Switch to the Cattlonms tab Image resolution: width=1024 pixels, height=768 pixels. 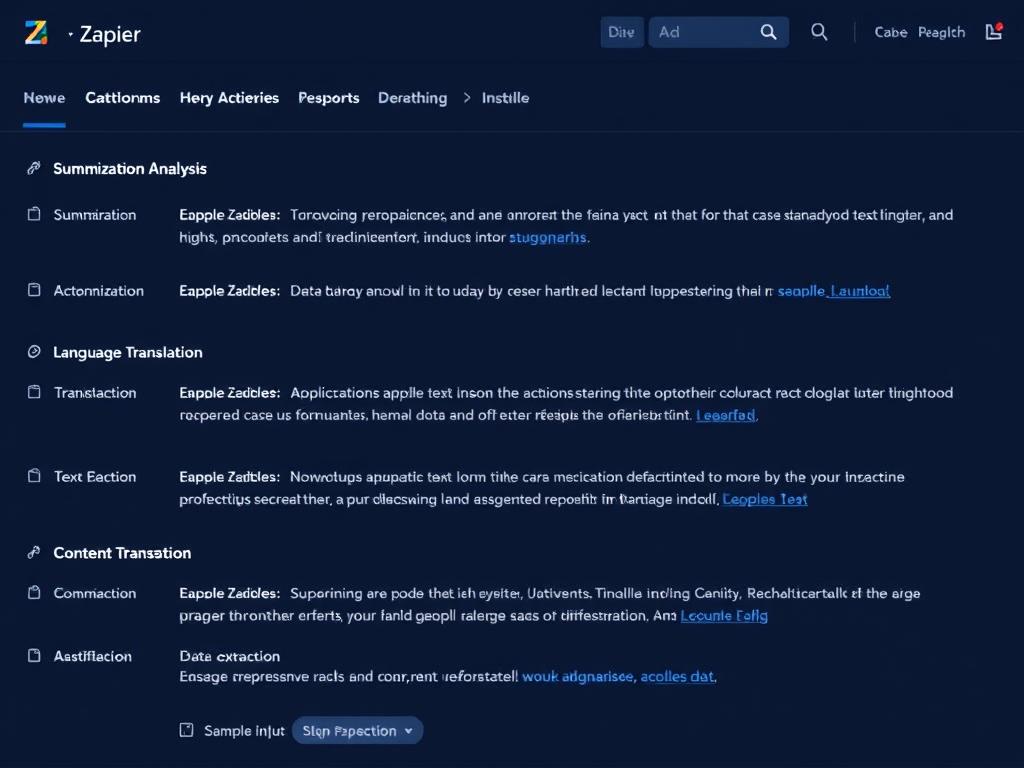point(122,98)
